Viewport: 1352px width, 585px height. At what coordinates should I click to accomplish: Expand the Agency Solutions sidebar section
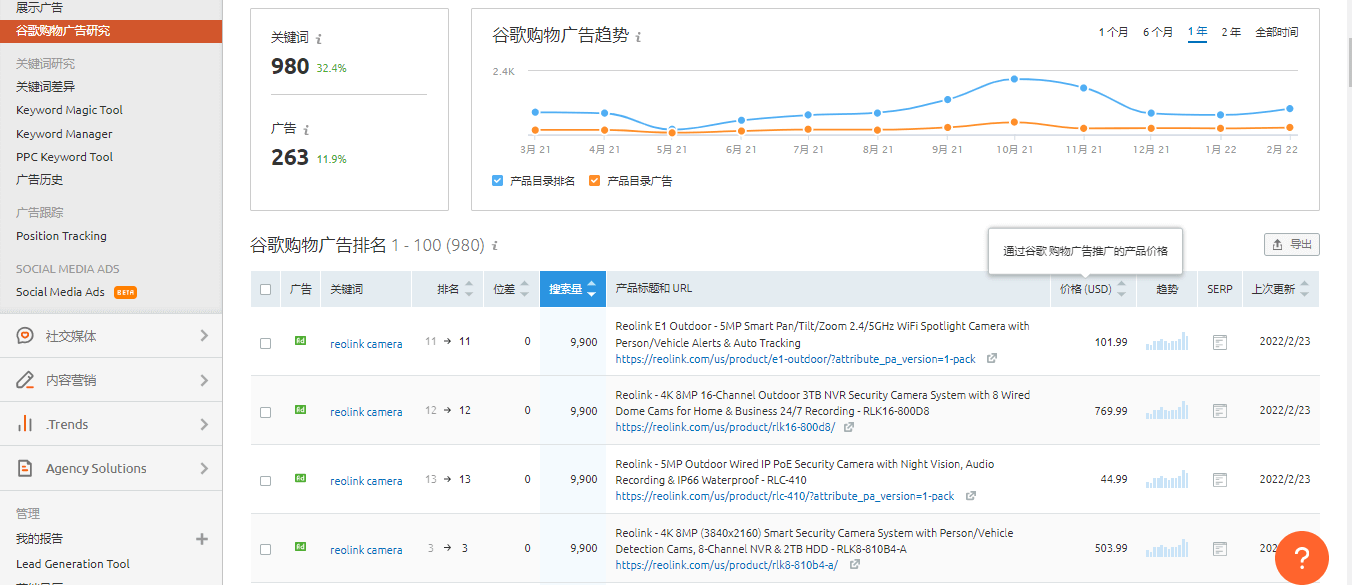tap(204, 468)
